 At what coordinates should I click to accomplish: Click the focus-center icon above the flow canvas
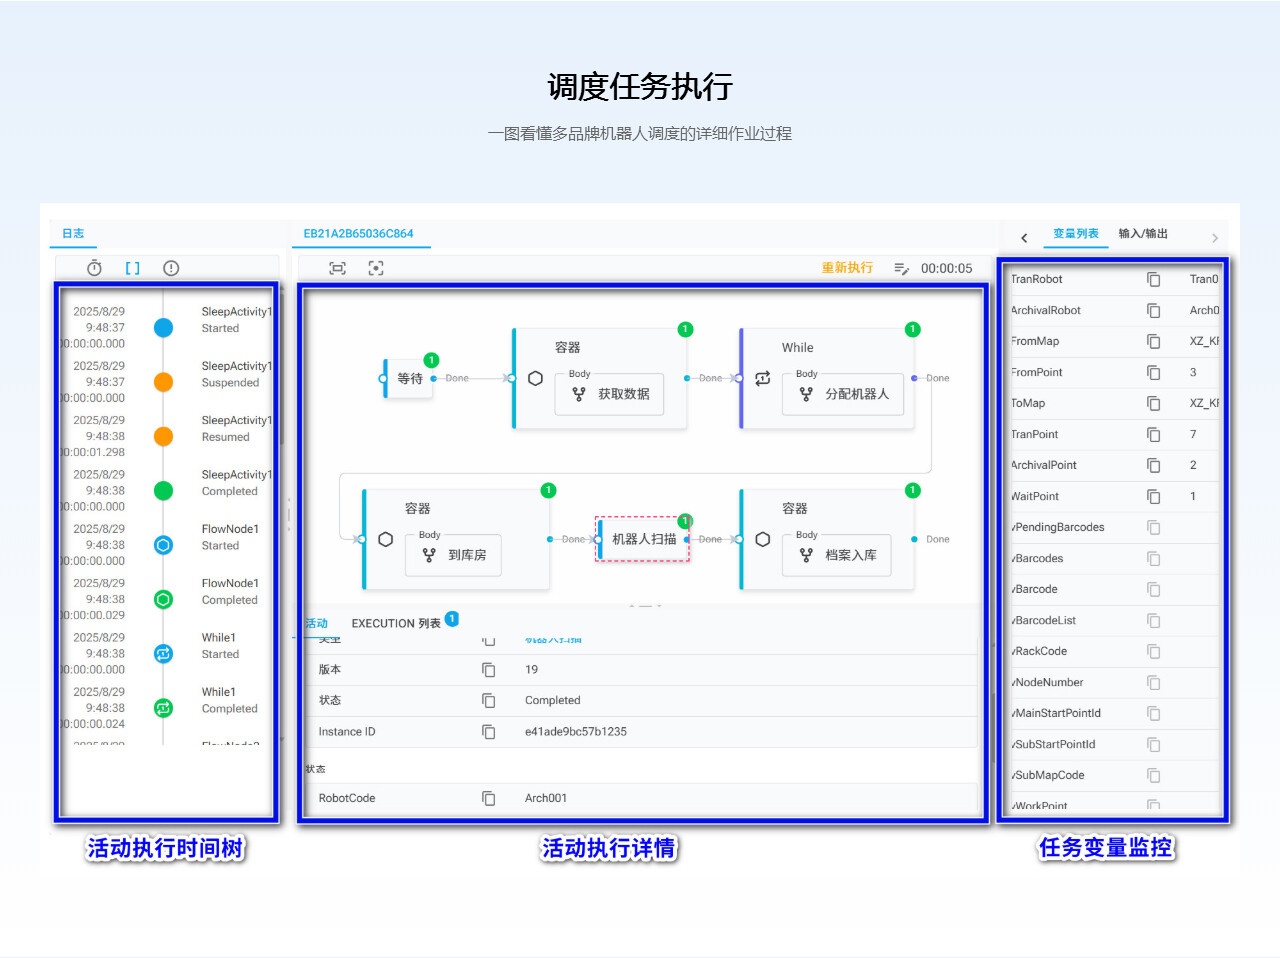(x=376, y=268)
